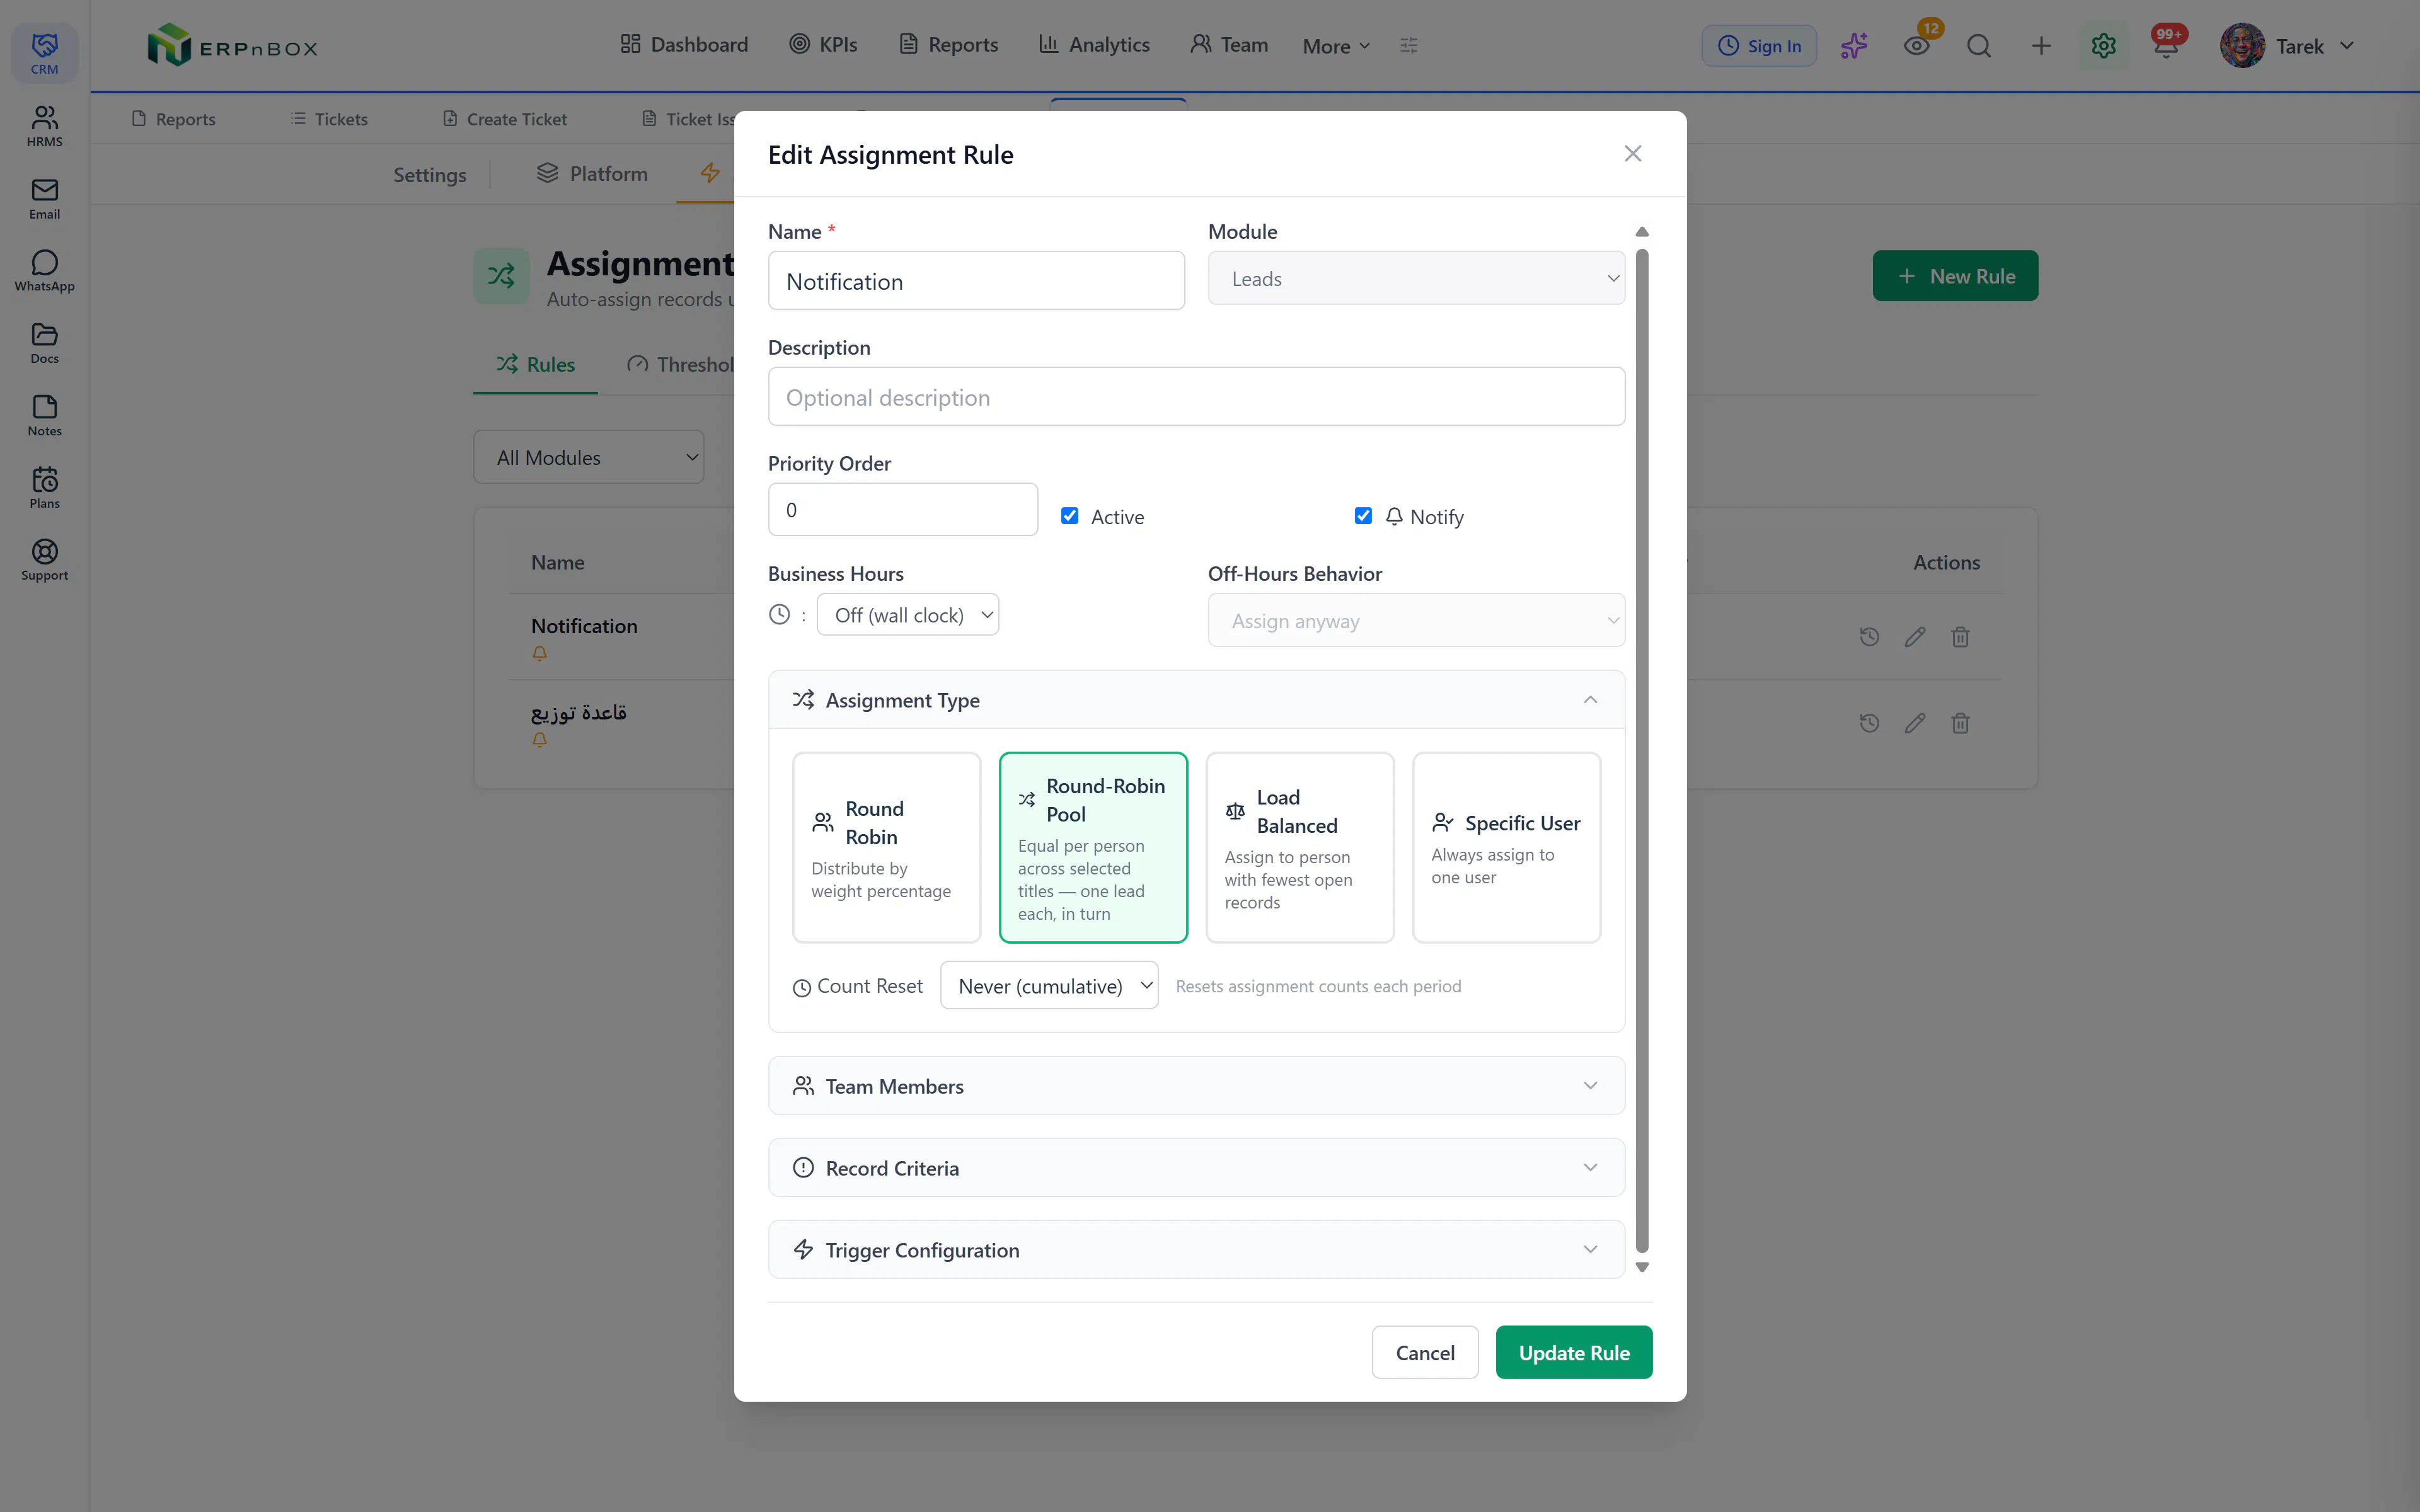Open the Platform settings tab
The height and width of the screenshot is (1512, 2420).
[x=592, y=174]
